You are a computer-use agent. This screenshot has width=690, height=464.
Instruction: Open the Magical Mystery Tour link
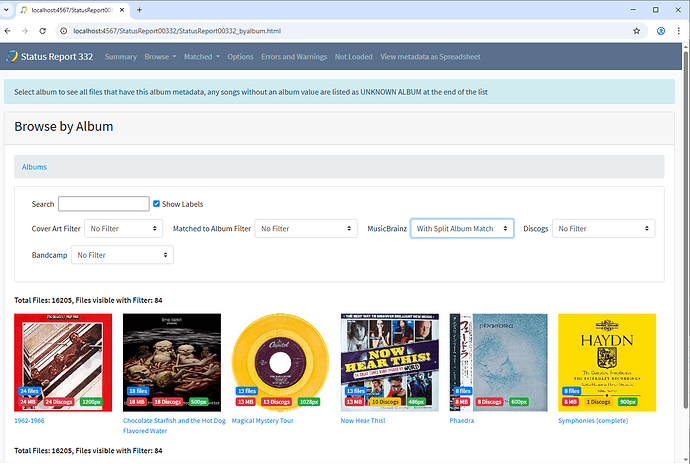point(263,420)
